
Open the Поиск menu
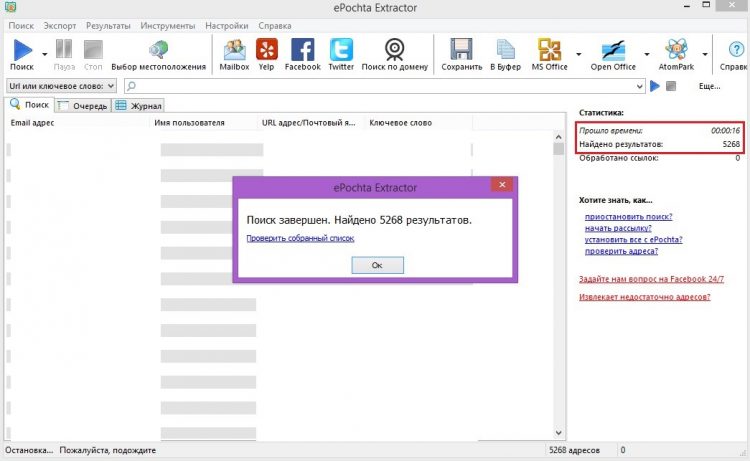(x=21, y=26)
